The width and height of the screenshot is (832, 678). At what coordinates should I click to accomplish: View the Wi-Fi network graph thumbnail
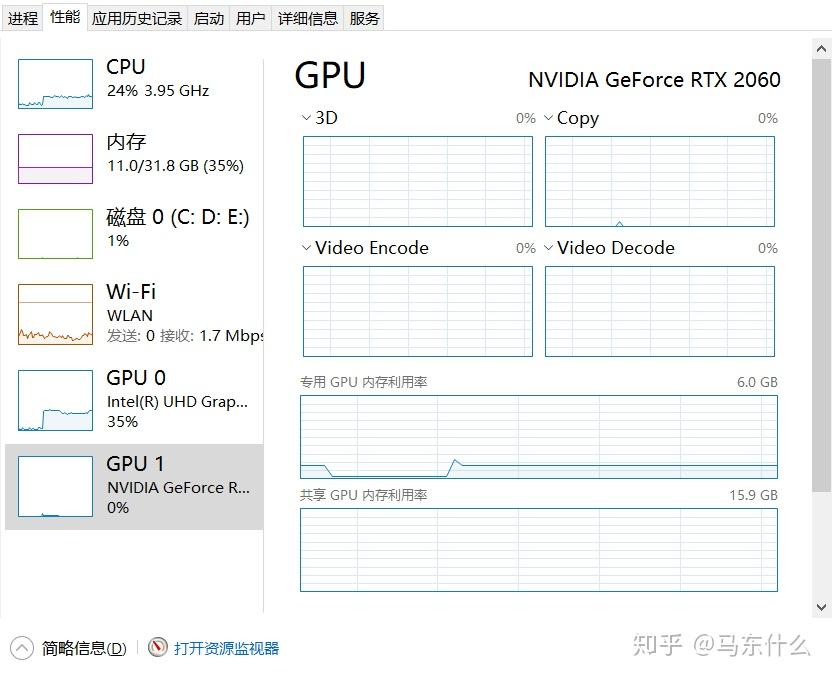[x=55, y=313]
